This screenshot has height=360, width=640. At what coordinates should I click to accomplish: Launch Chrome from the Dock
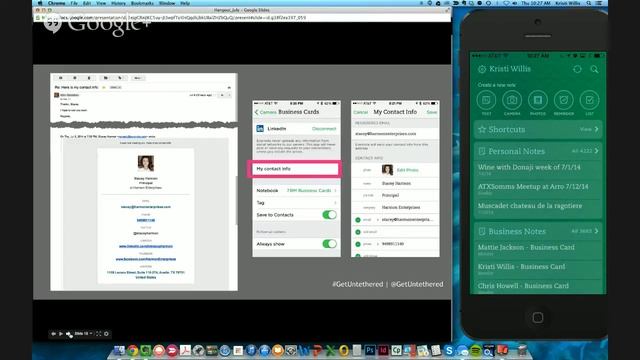132,350
